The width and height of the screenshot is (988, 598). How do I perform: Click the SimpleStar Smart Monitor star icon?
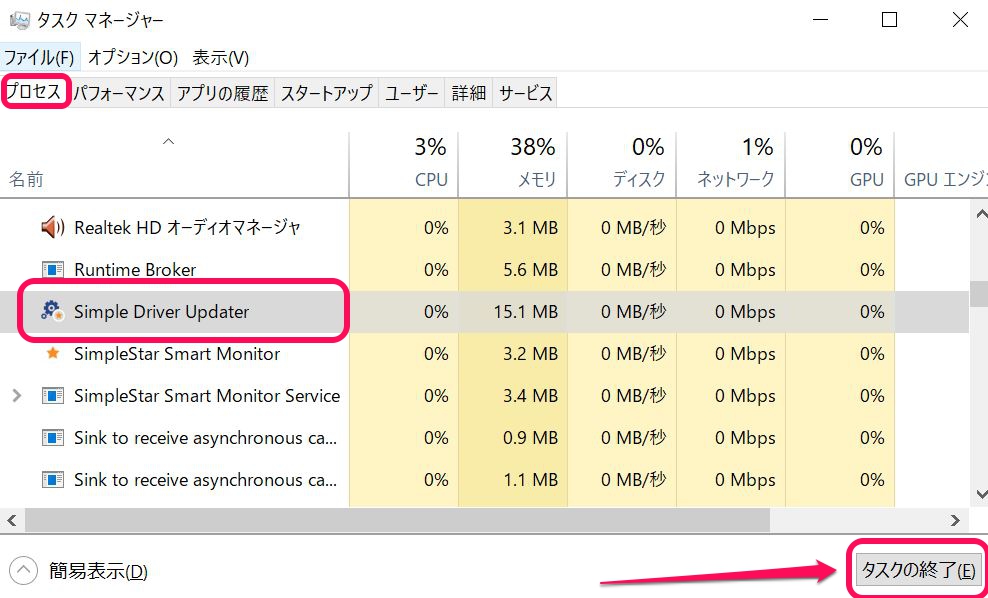(52, 354)
